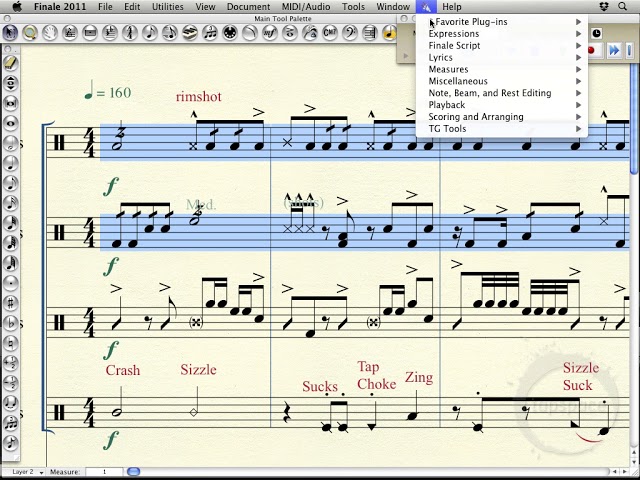
Task: Click the Crash expression text
Action: (x=122, y=370)
